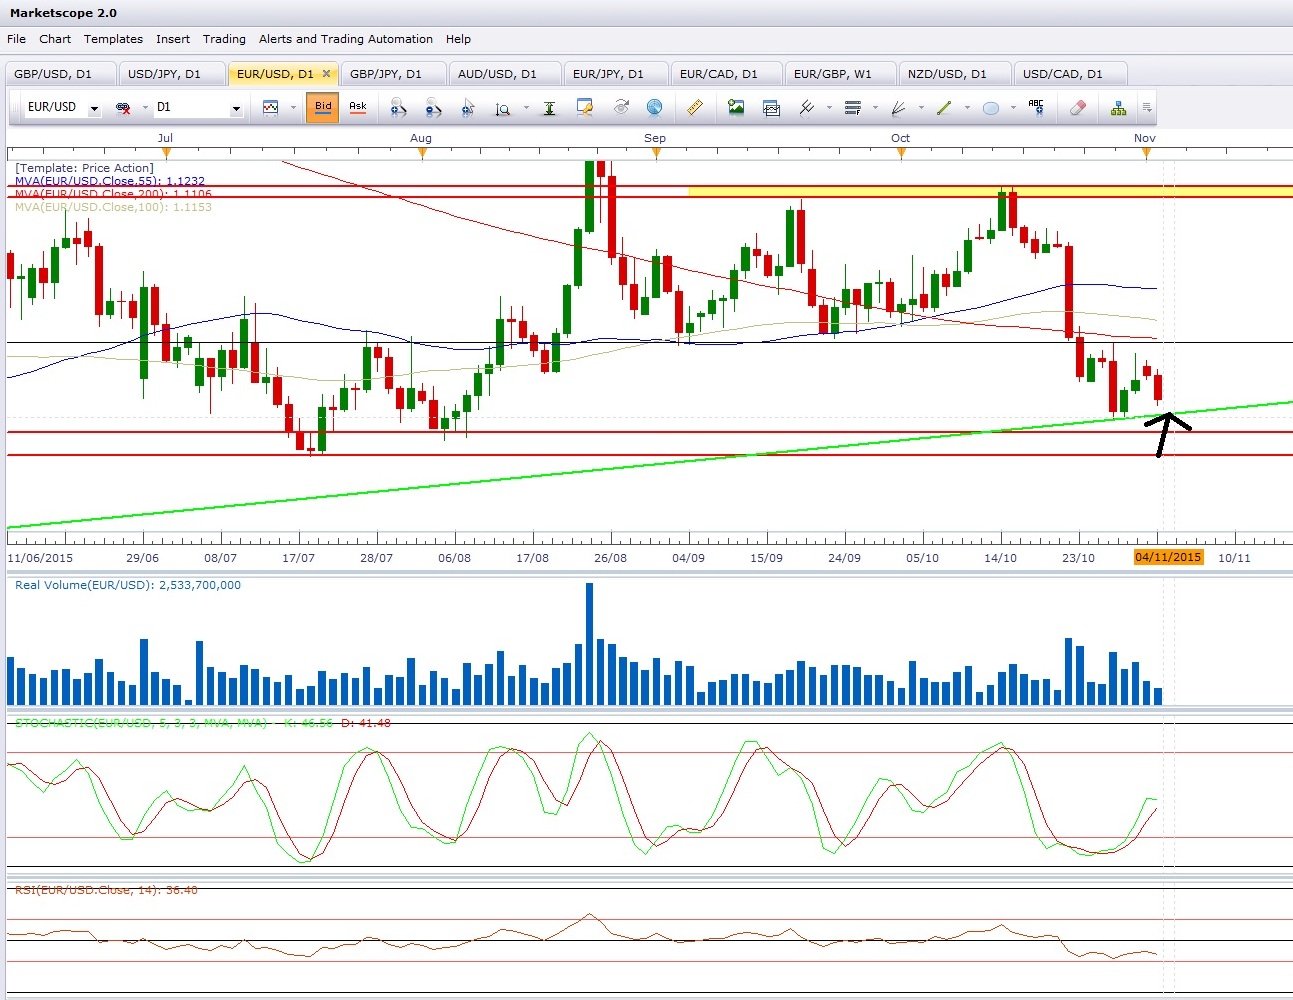Image resolution: width=1293 pixels, height=1000 pixels.
Task: Click the add indicator window icon
Action: [x=771, y=107]
